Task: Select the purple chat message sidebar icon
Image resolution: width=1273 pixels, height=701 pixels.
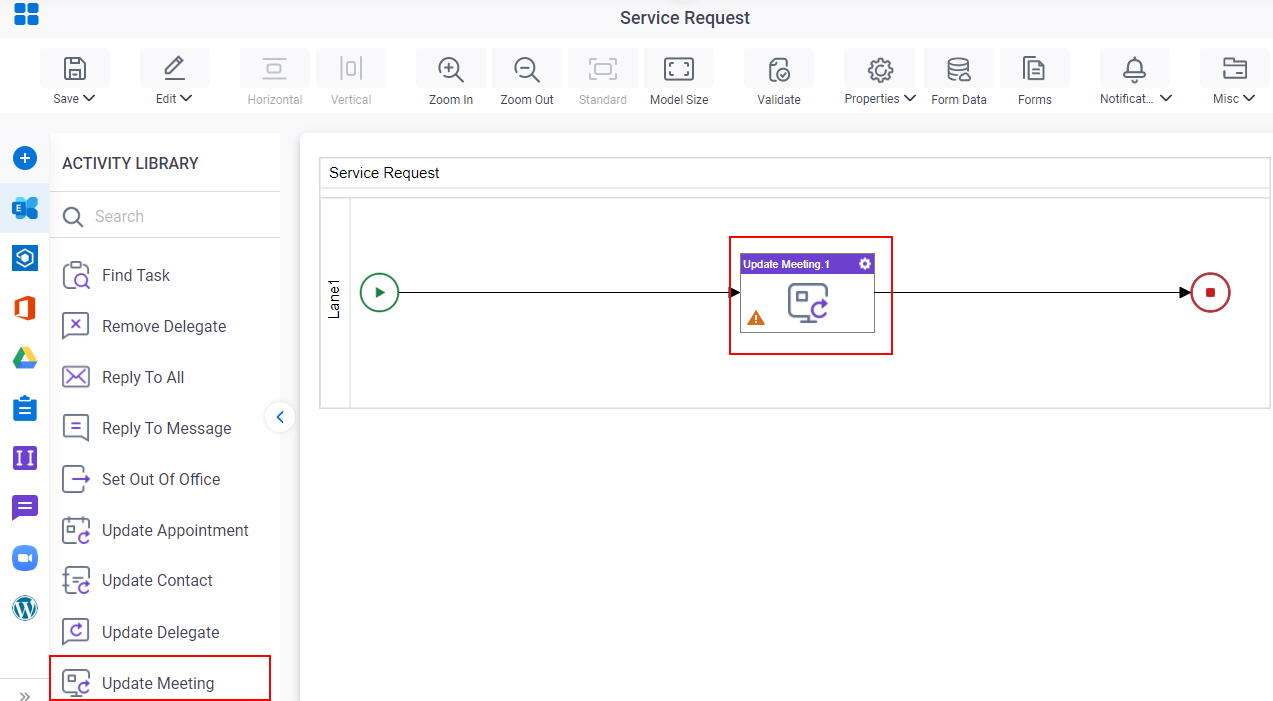Action: point(25,508)
